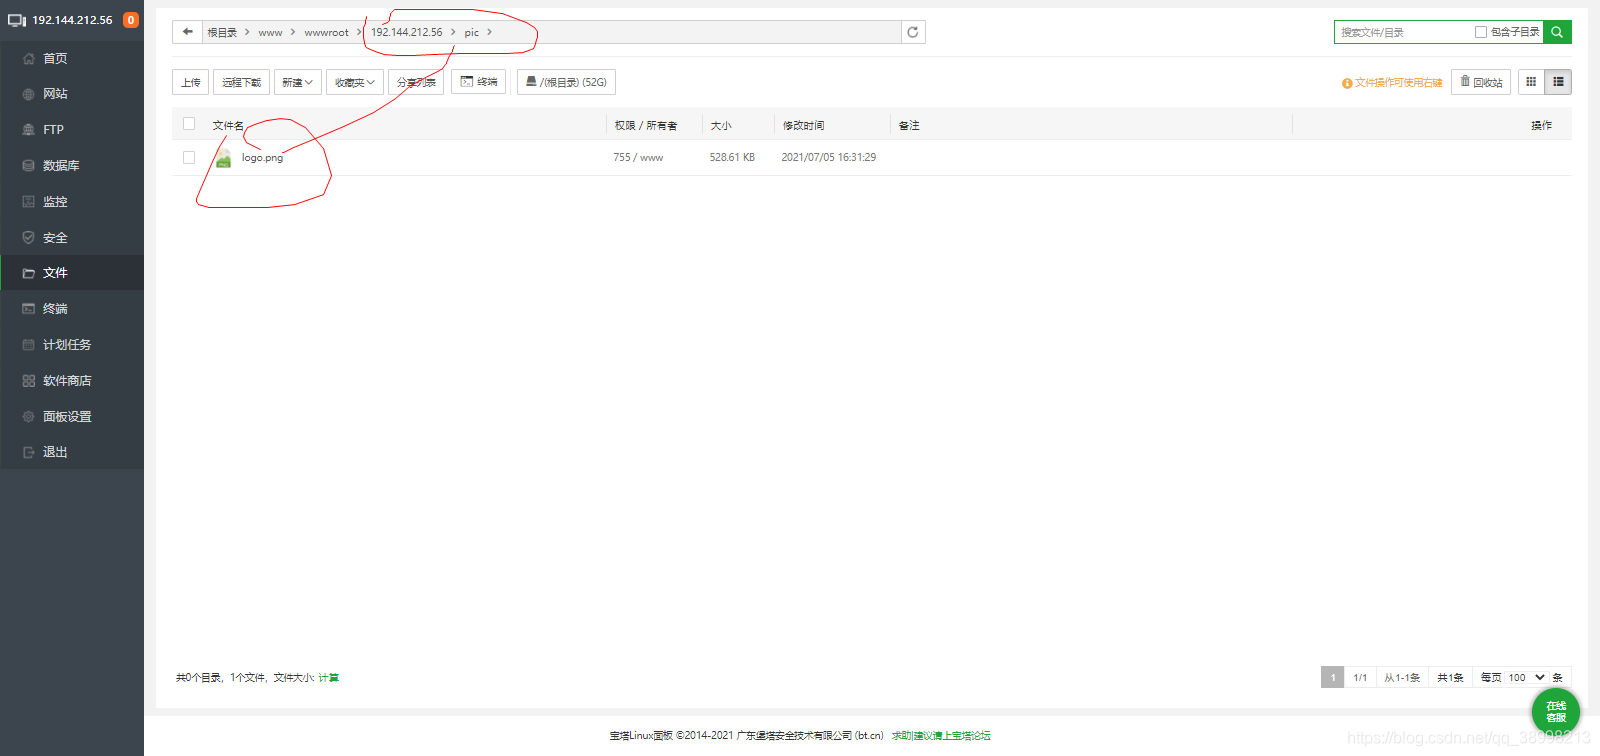Check the logo.png row checkbox
The height and width of the screenshot is (756, 1600).
[x=189, y=157]
